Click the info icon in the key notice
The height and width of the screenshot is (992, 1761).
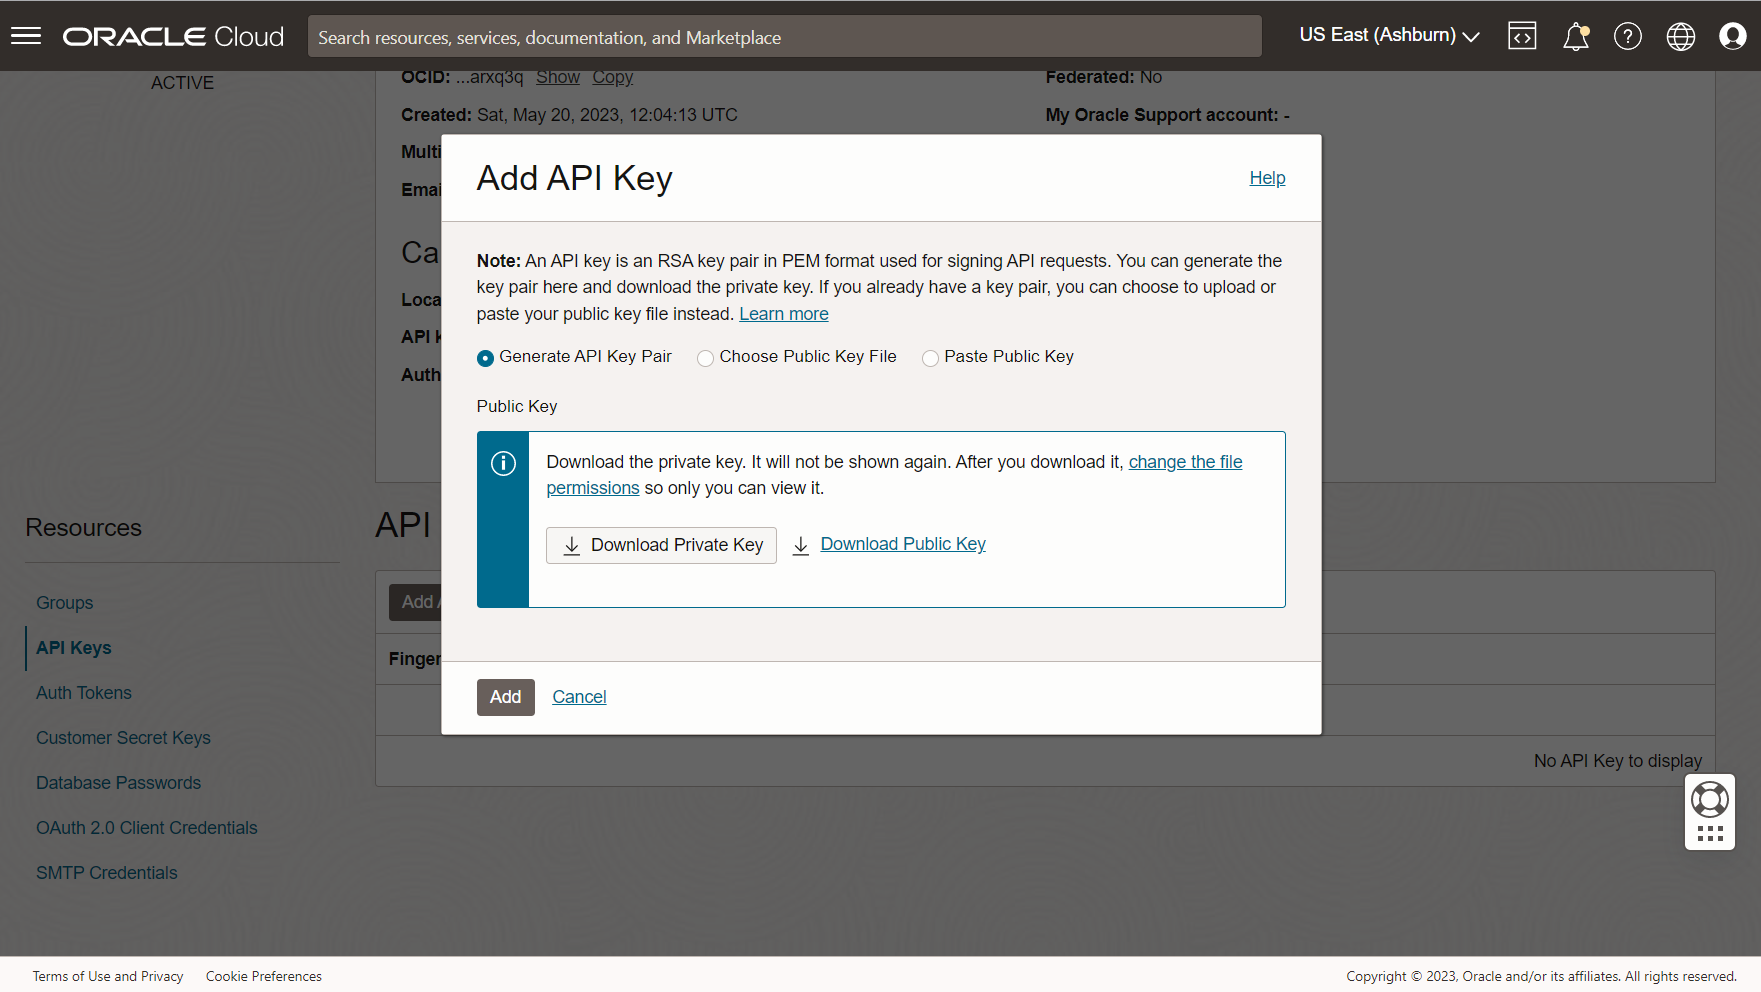(503, 464)
